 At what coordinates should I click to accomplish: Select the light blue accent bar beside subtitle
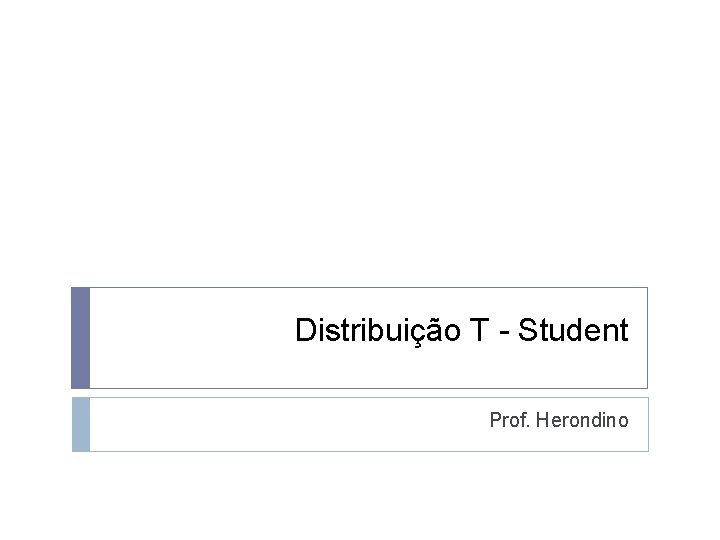(x=80, y=424)
